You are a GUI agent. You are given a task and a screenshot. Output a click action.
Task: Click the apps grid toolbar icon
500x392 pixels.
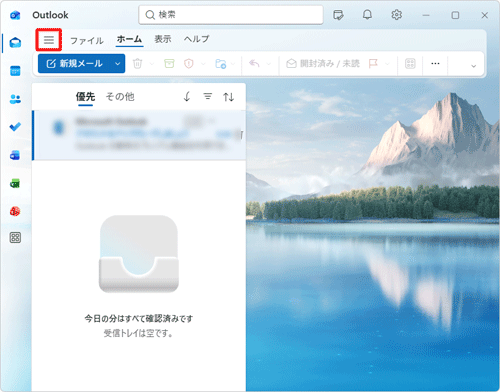(410, 63)
